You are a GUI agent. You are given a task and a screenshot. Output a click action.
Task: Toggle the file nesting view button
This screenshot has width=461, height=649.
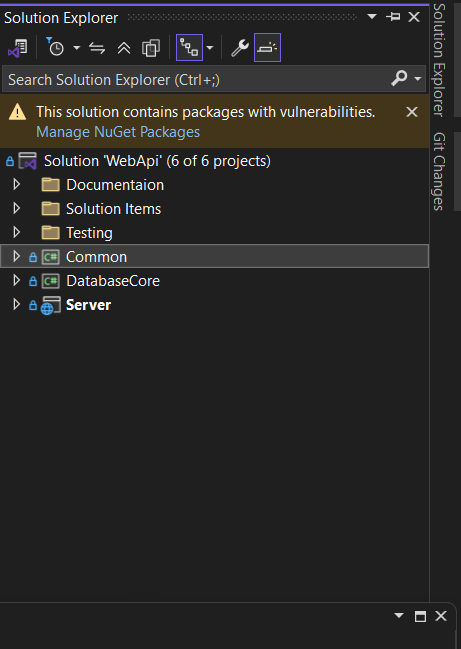click(x=189, y=48)
